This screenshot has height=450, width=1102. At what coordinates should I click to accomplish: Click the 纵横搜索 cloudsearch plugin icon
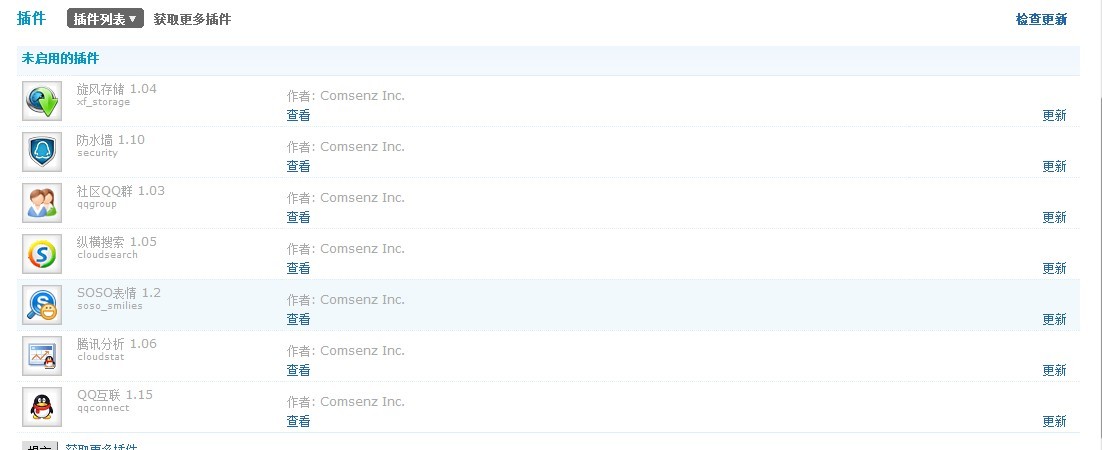click(42, 254)
